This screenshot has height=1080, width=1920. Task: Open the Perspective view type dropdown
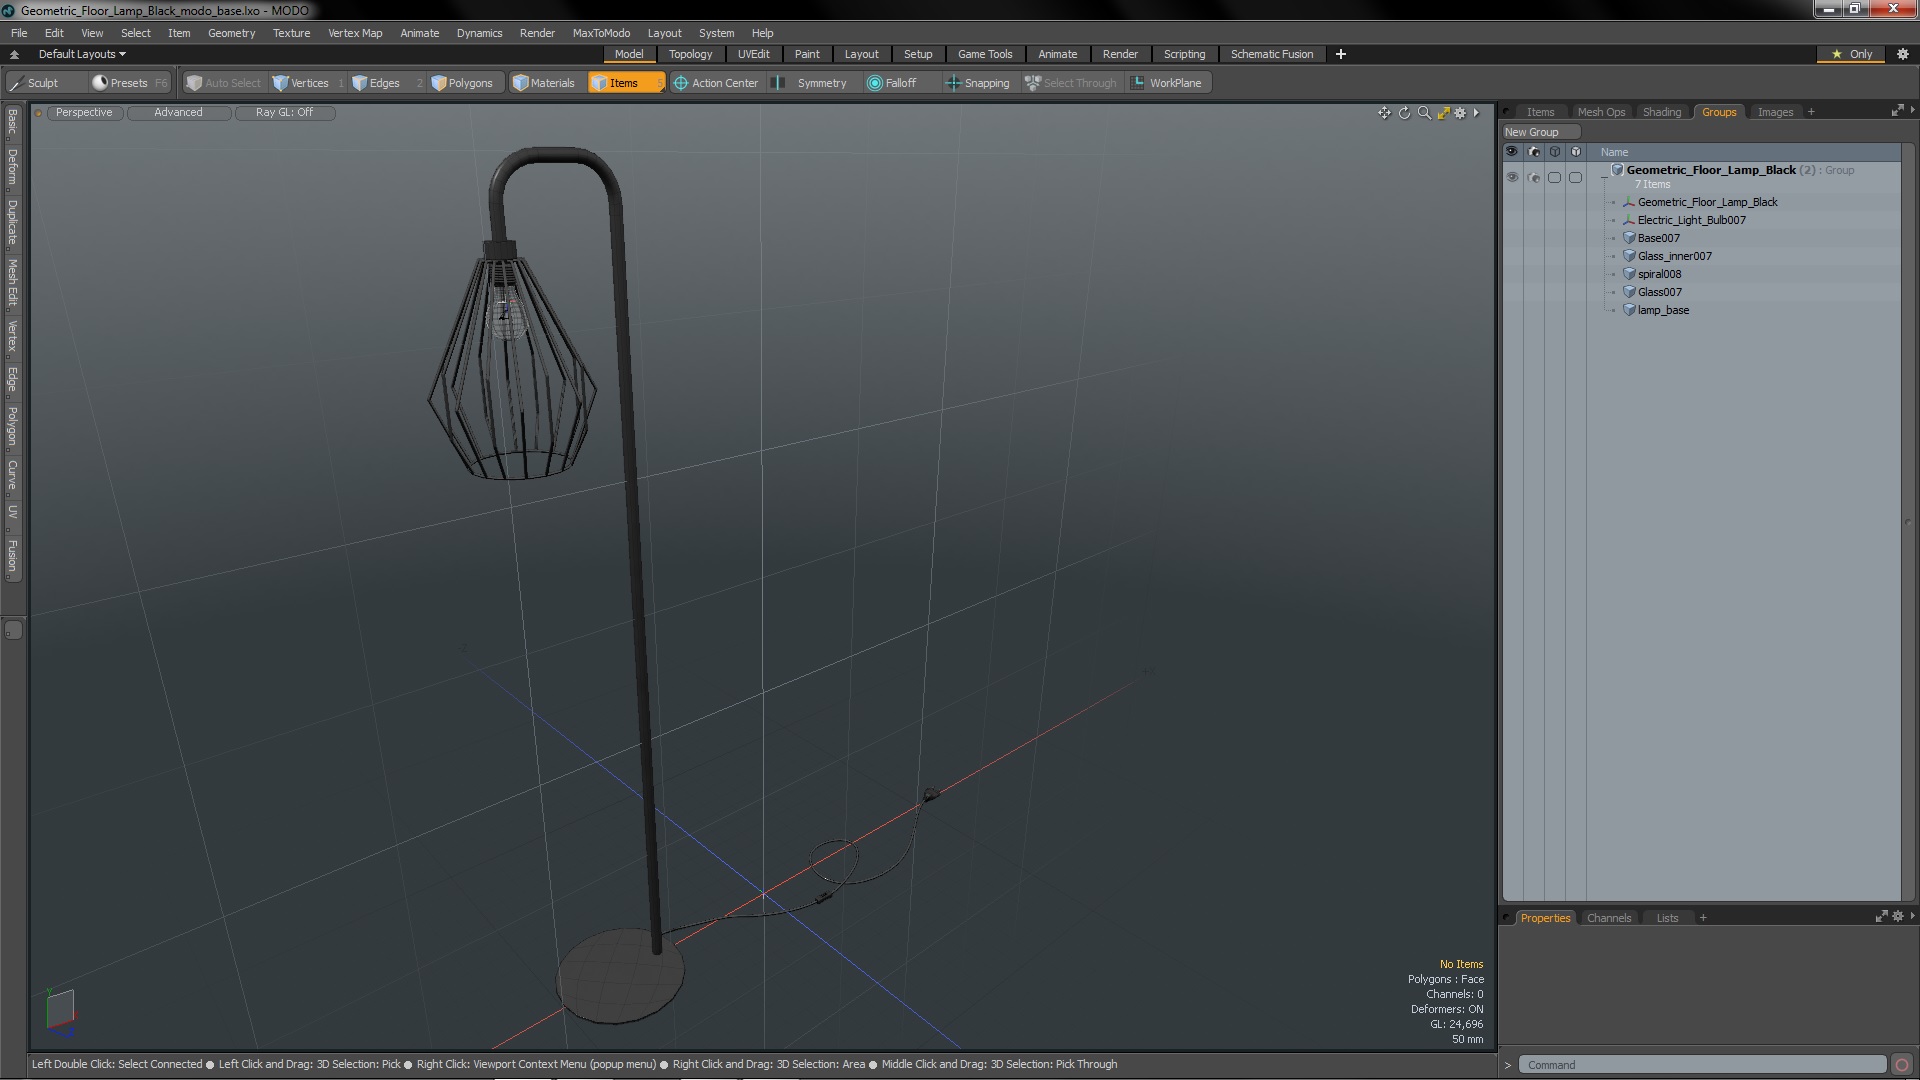click(x=84, y=113)
